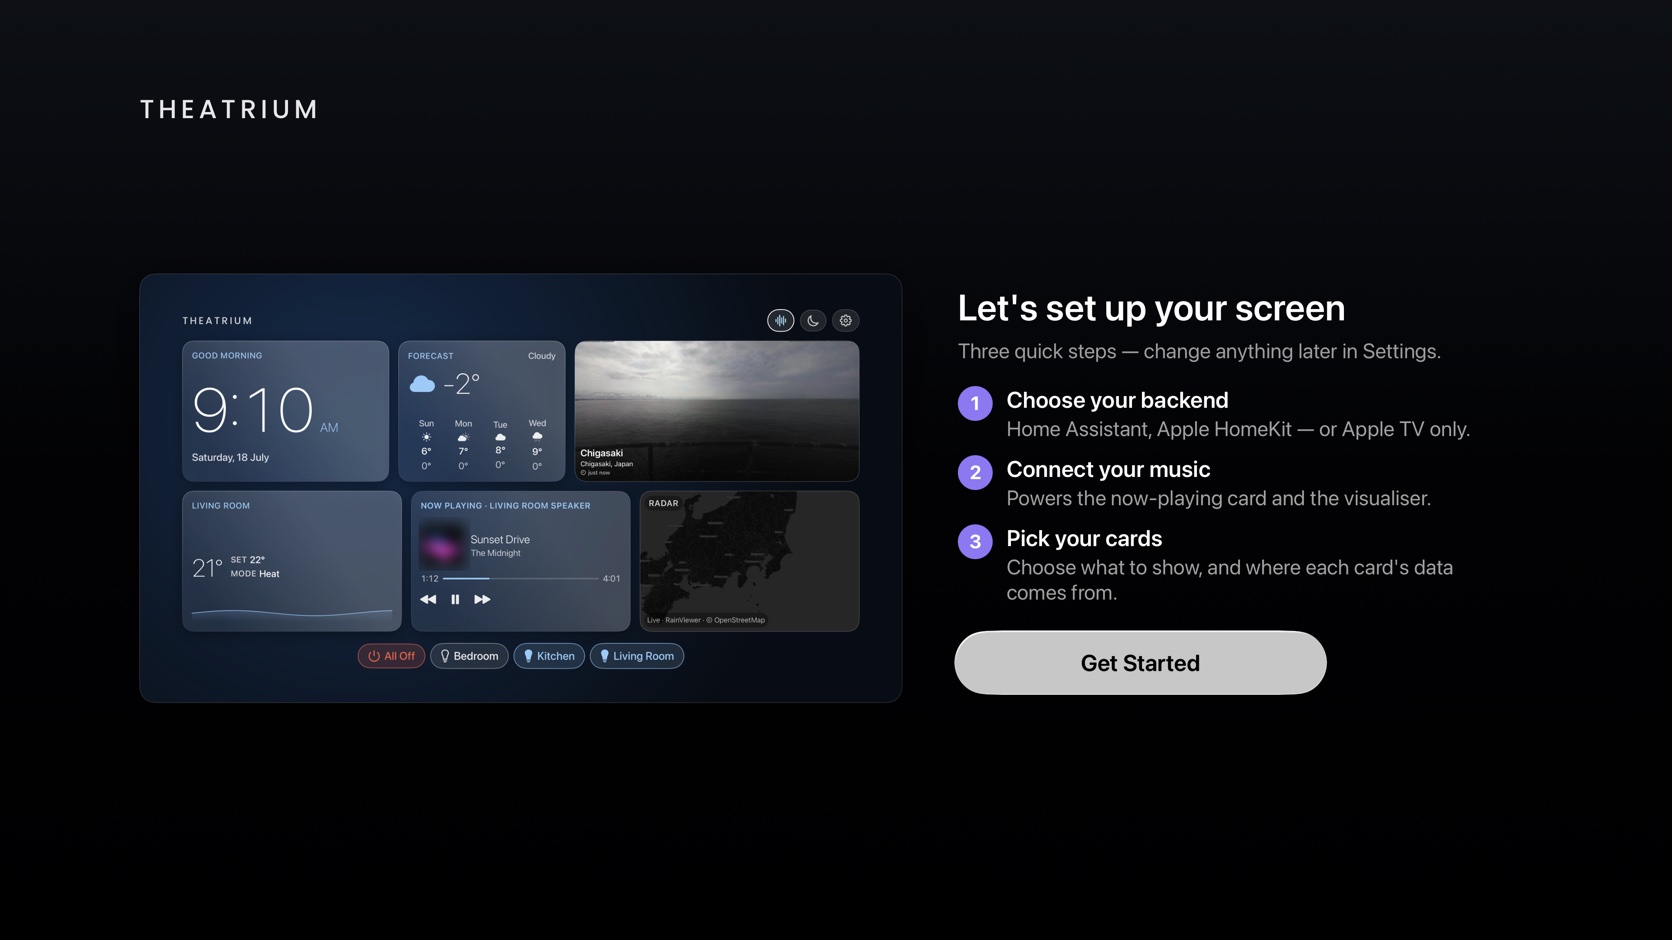Screen dimensions: 1672x940
Task: Click the RainViewer OpenStreetMap attribution
Action: pyautogui.click(x=706, y=620)
